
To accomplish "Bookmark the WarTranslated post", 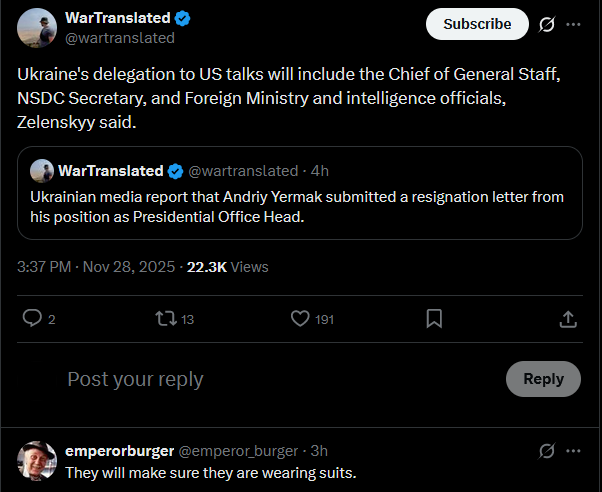I will [434, 319].
